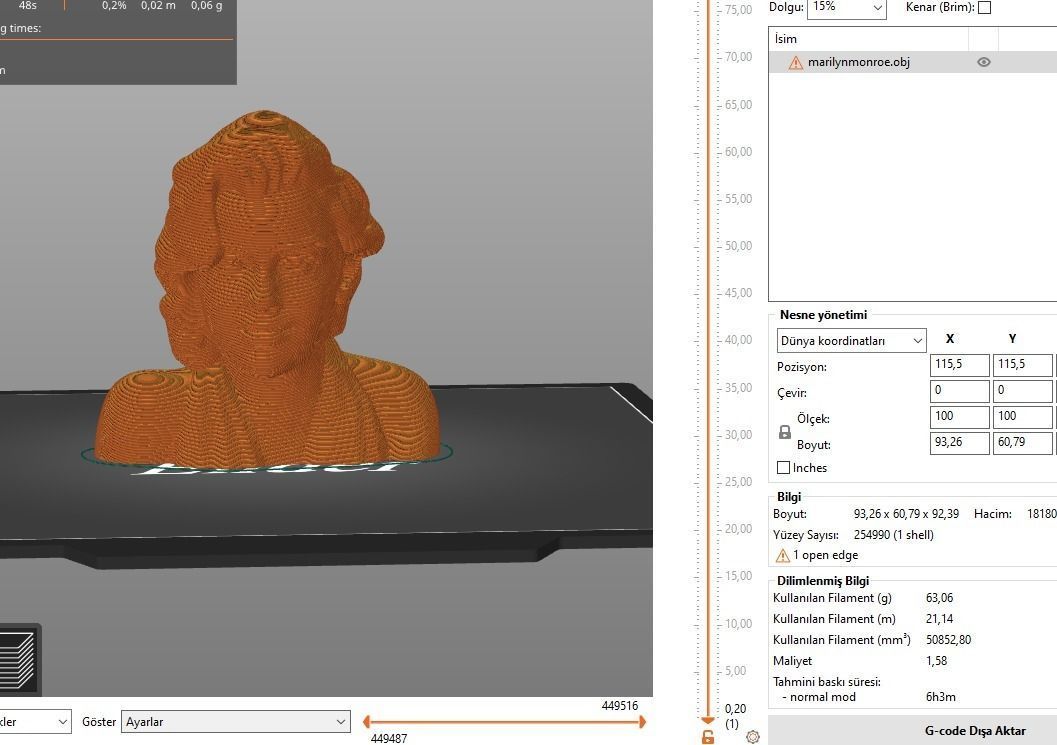Click the warning icon beside marilynmonroe.obj
The height and width of the screenshot is (745, 1057).
tap(795, 63)
